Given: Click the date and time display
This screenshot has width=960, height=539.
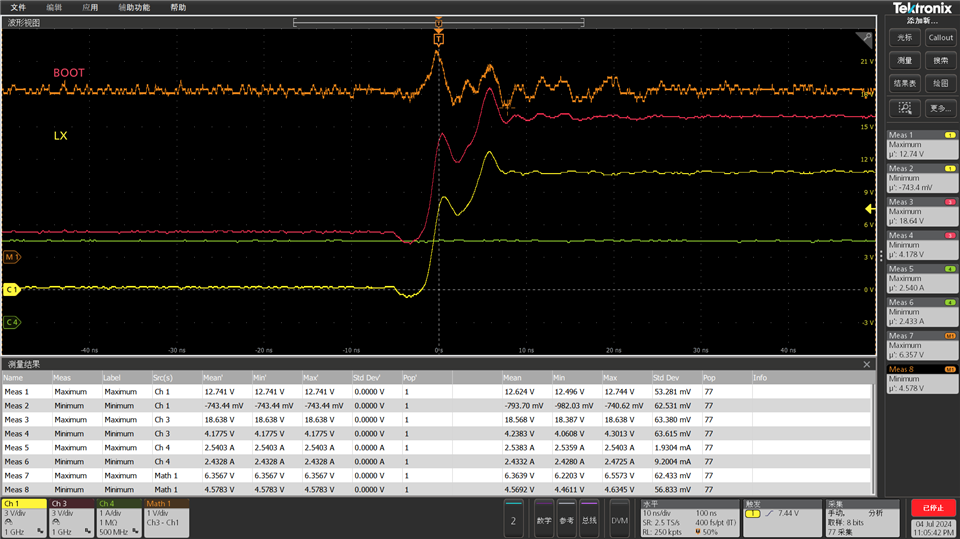Looking at the screenshot, I should tap(933, 529).
